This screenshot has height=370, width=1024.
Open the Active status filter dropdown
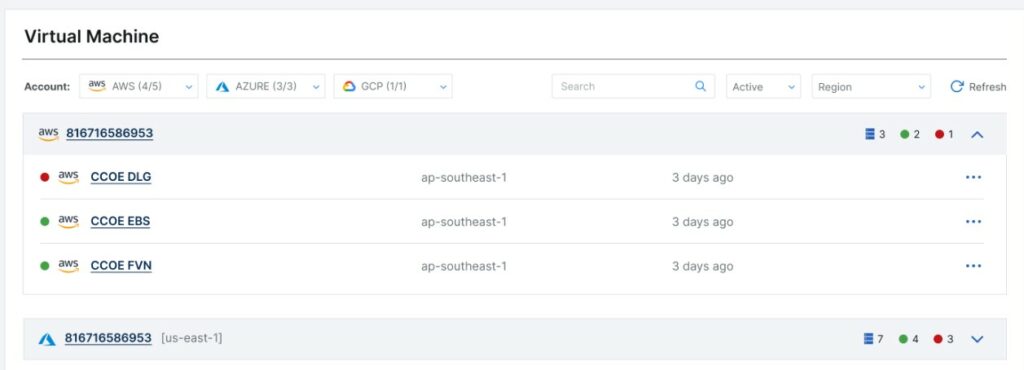click(763, 86)
